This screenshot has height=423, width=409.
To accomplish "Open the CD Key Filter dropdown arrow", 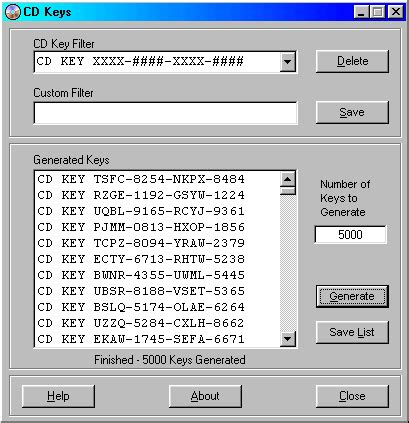I will (x=287, y=62).
